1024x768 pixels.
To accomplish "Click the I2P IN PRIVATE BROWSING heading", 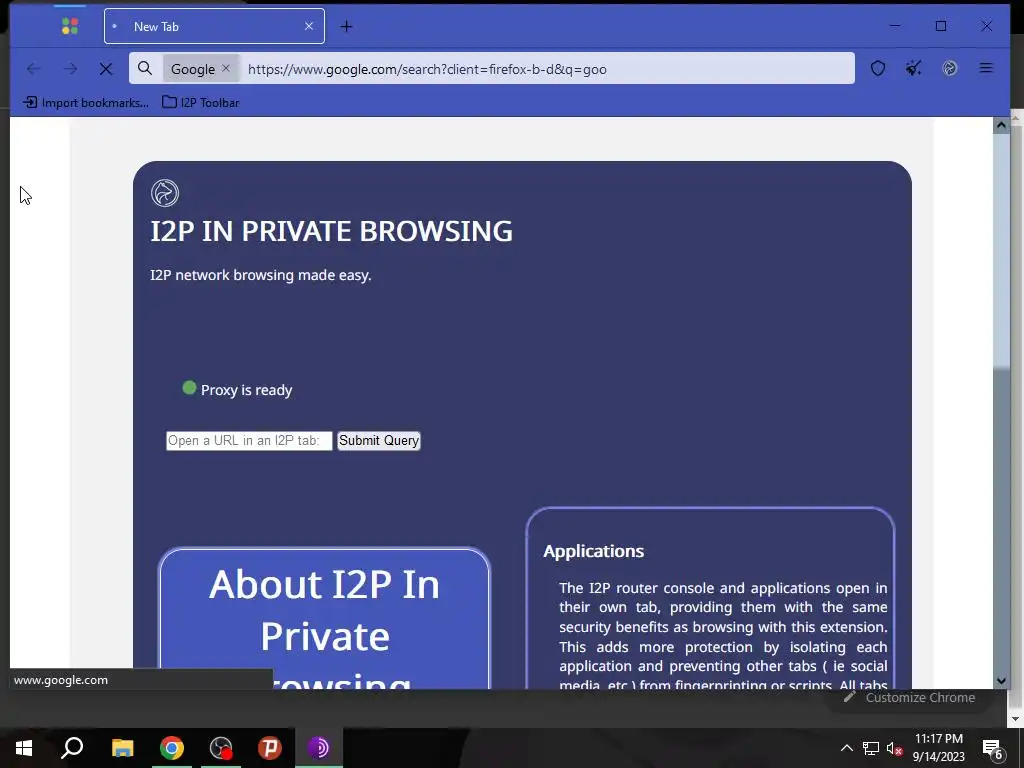I will 331,231.
